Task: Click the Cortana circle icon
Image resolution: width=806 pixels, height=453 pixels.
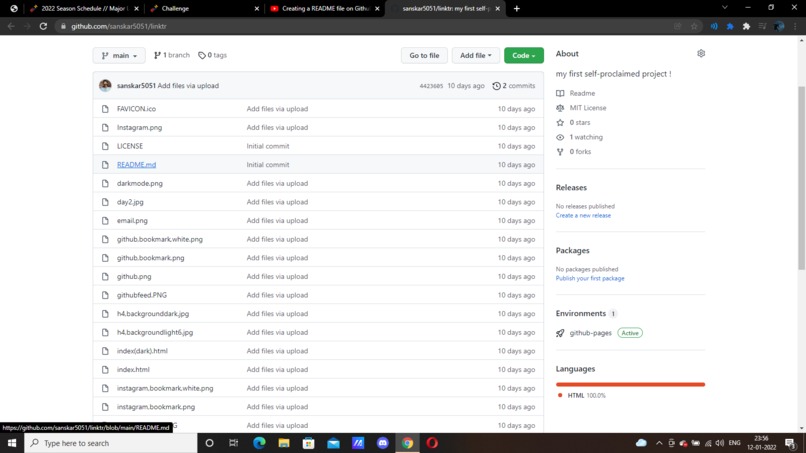Action: pyautogui.click(x=209, y=443)
